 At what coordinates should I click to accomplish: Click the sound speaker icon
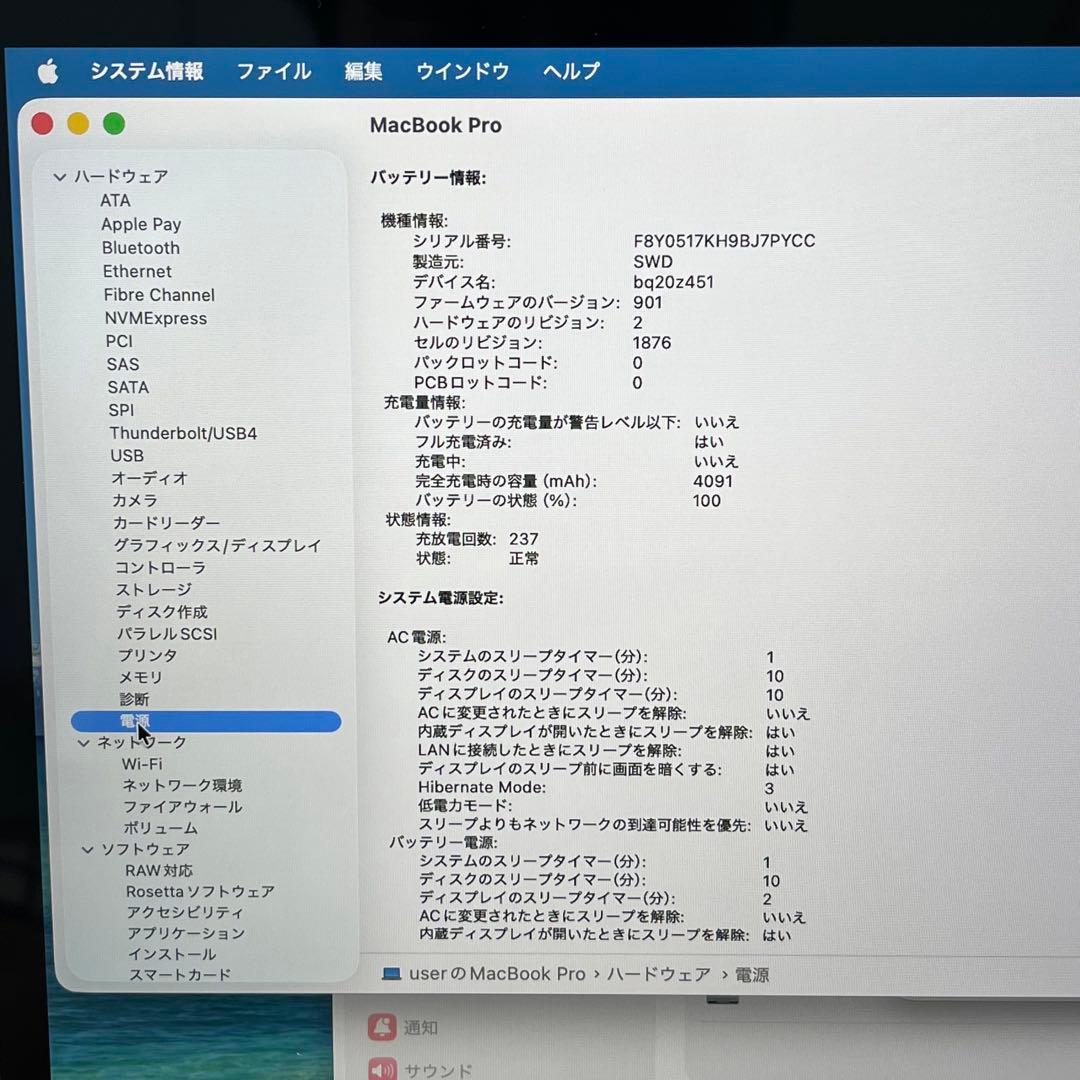click(381, 1069)
